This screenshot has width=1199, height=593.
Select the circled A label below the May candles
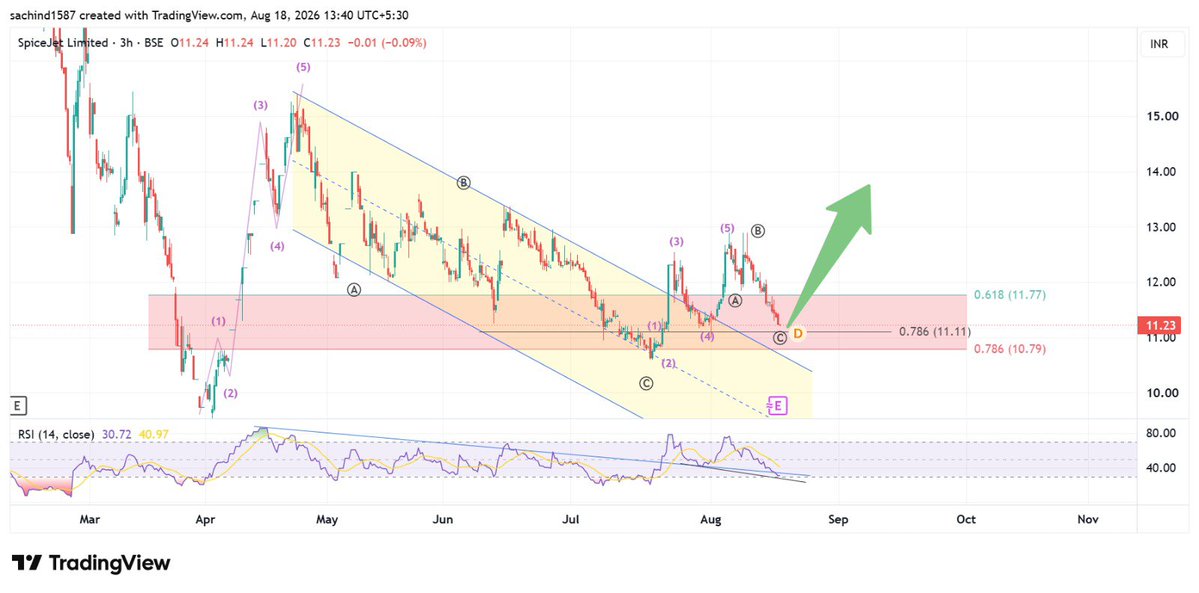click(x=353, y=289)
